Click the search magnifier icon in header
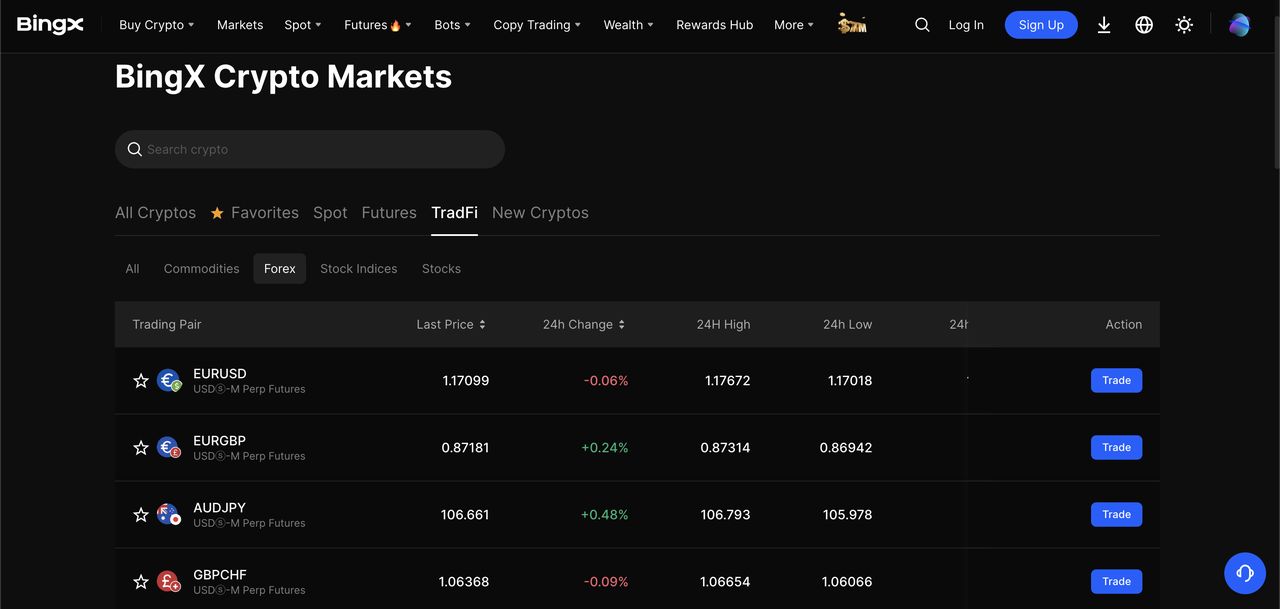The height and width of the screenshot is (609, 1280). [x=922, y=25]
